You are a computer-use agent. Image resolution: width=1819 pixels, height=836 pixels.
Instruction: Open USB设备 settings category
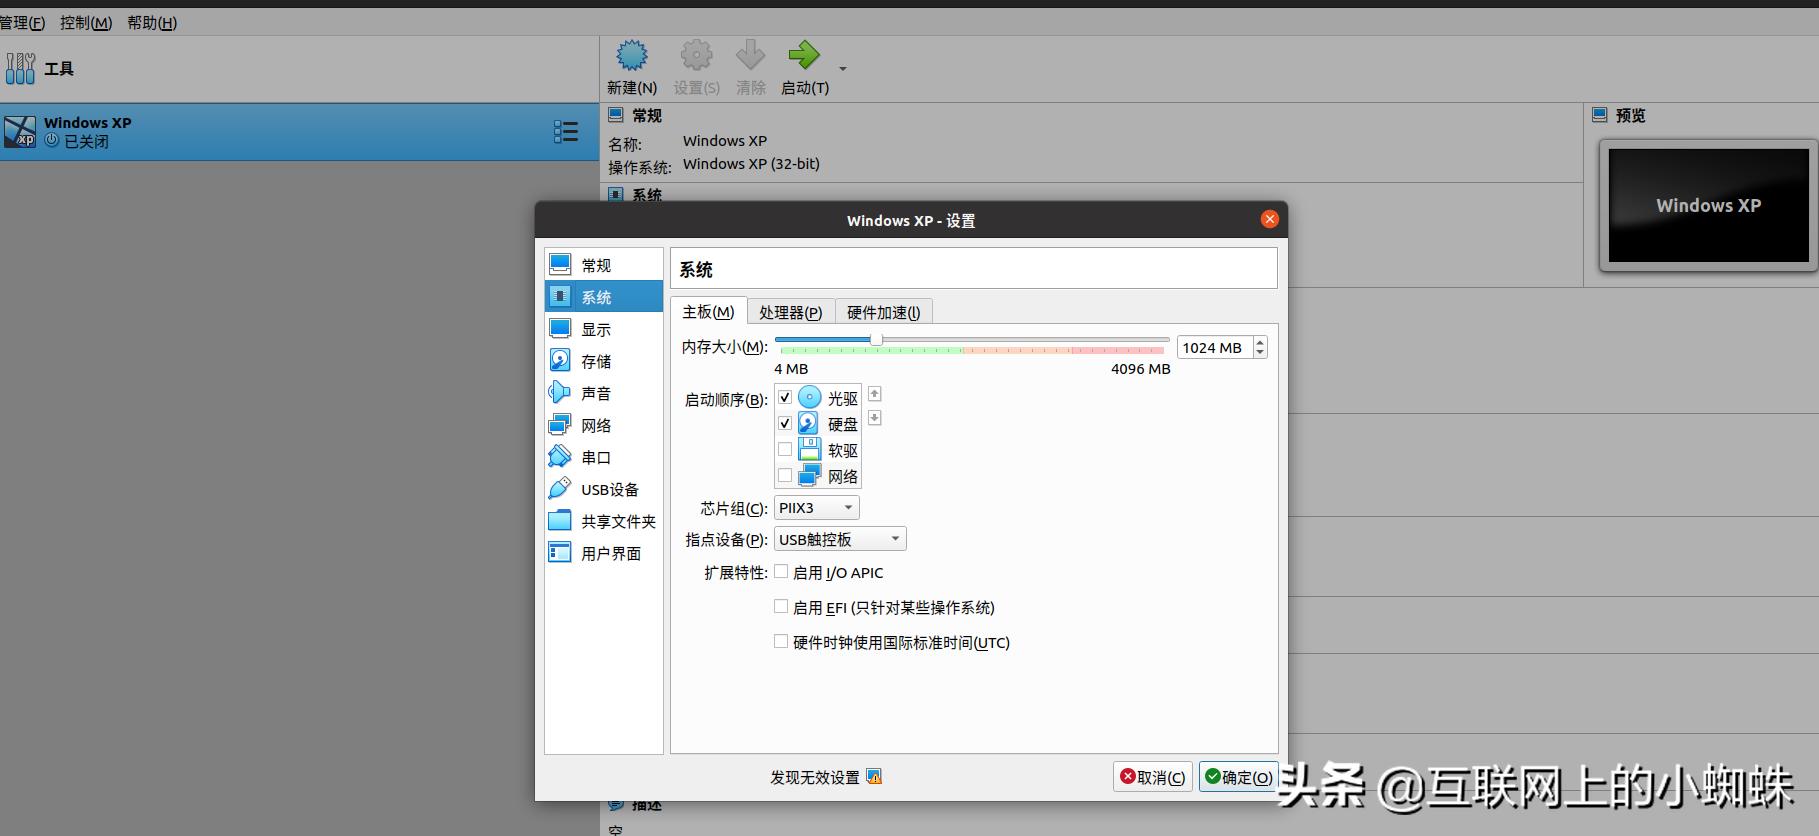pyautogui.click(x=604, y=489)
